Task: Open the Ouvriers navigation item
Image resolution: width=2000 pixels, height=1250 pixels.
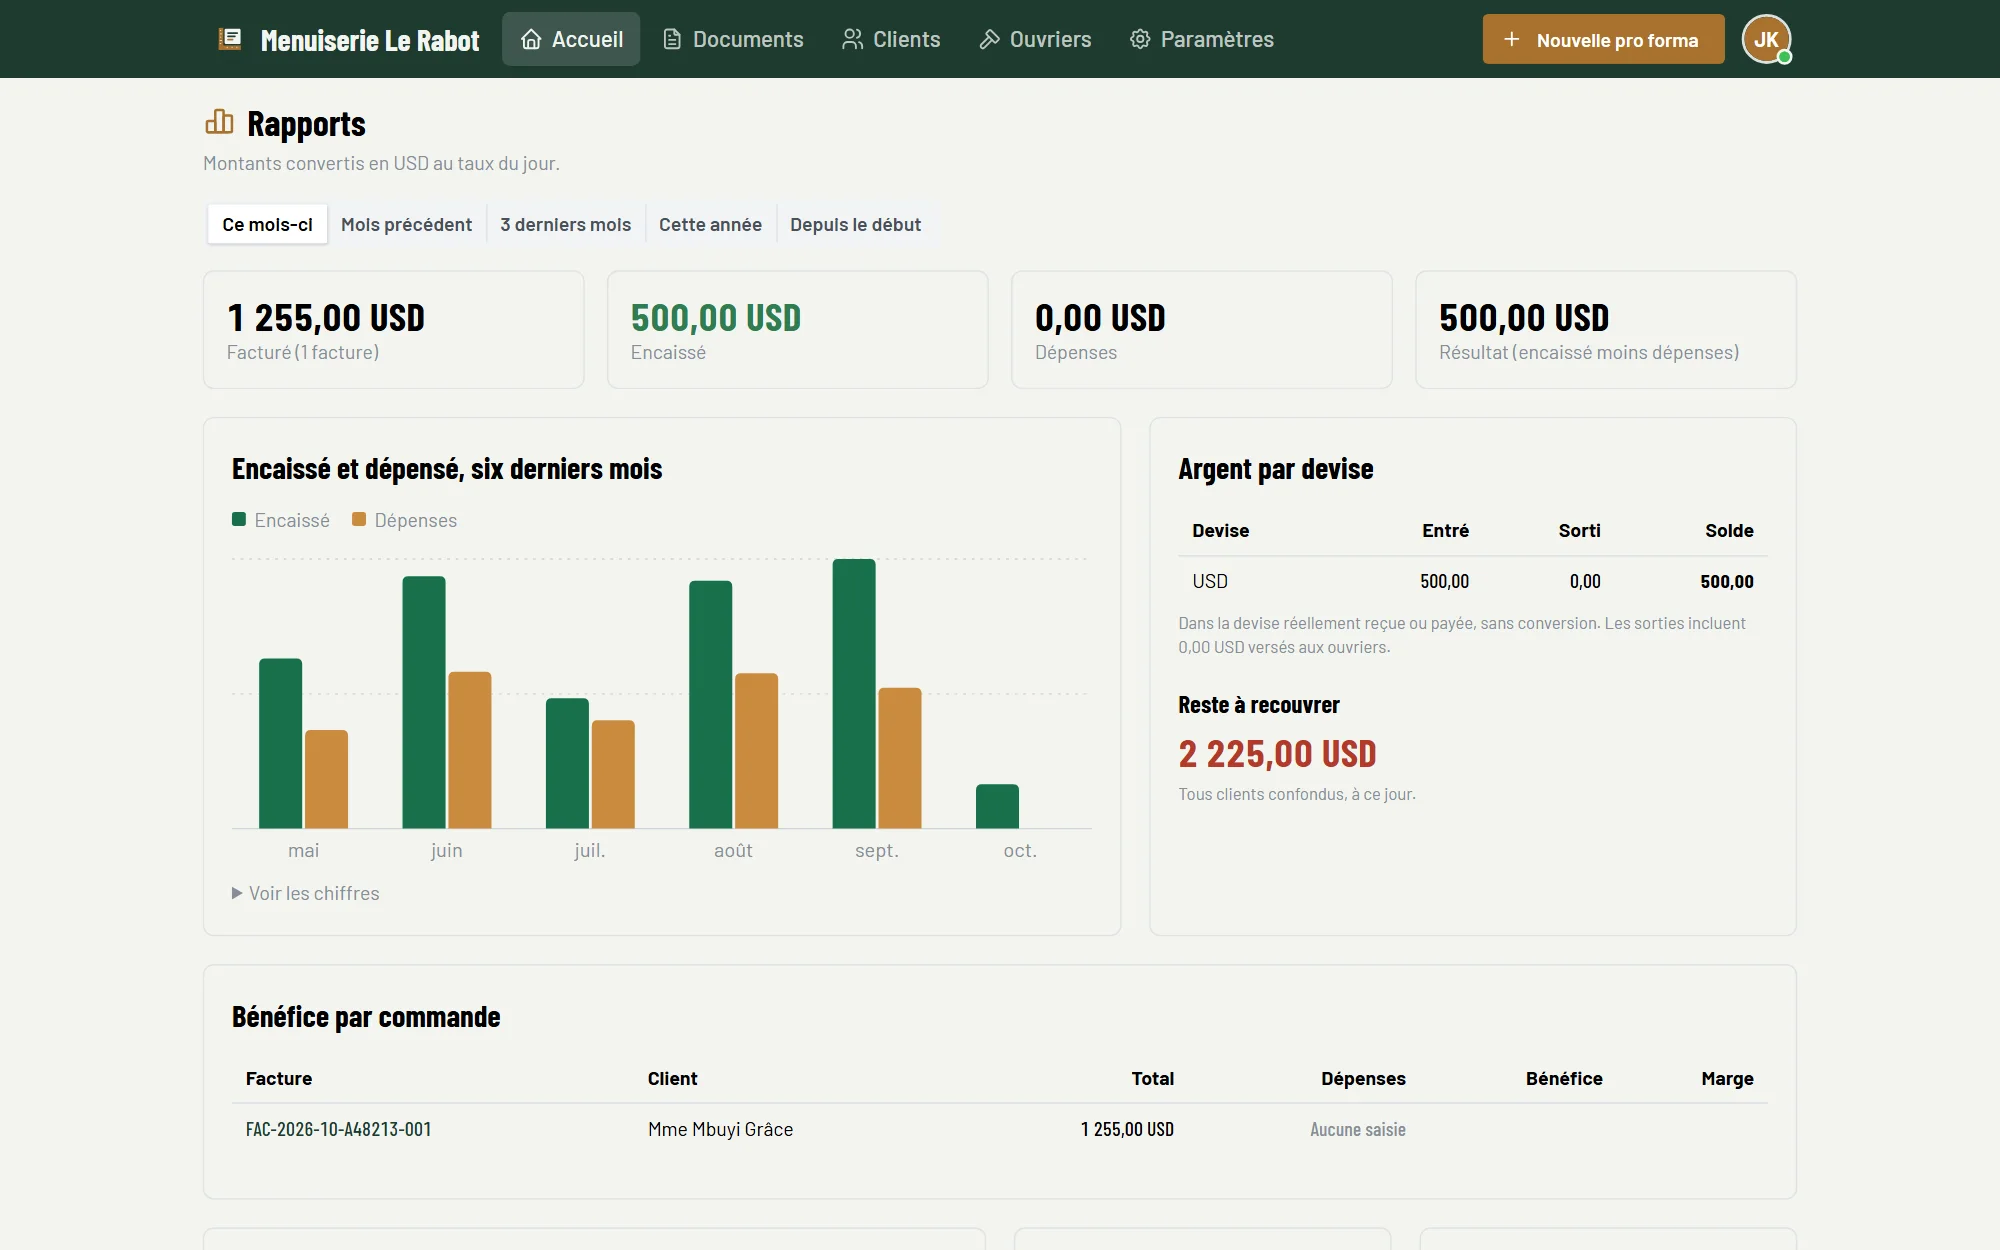Action: (1035, 39)
